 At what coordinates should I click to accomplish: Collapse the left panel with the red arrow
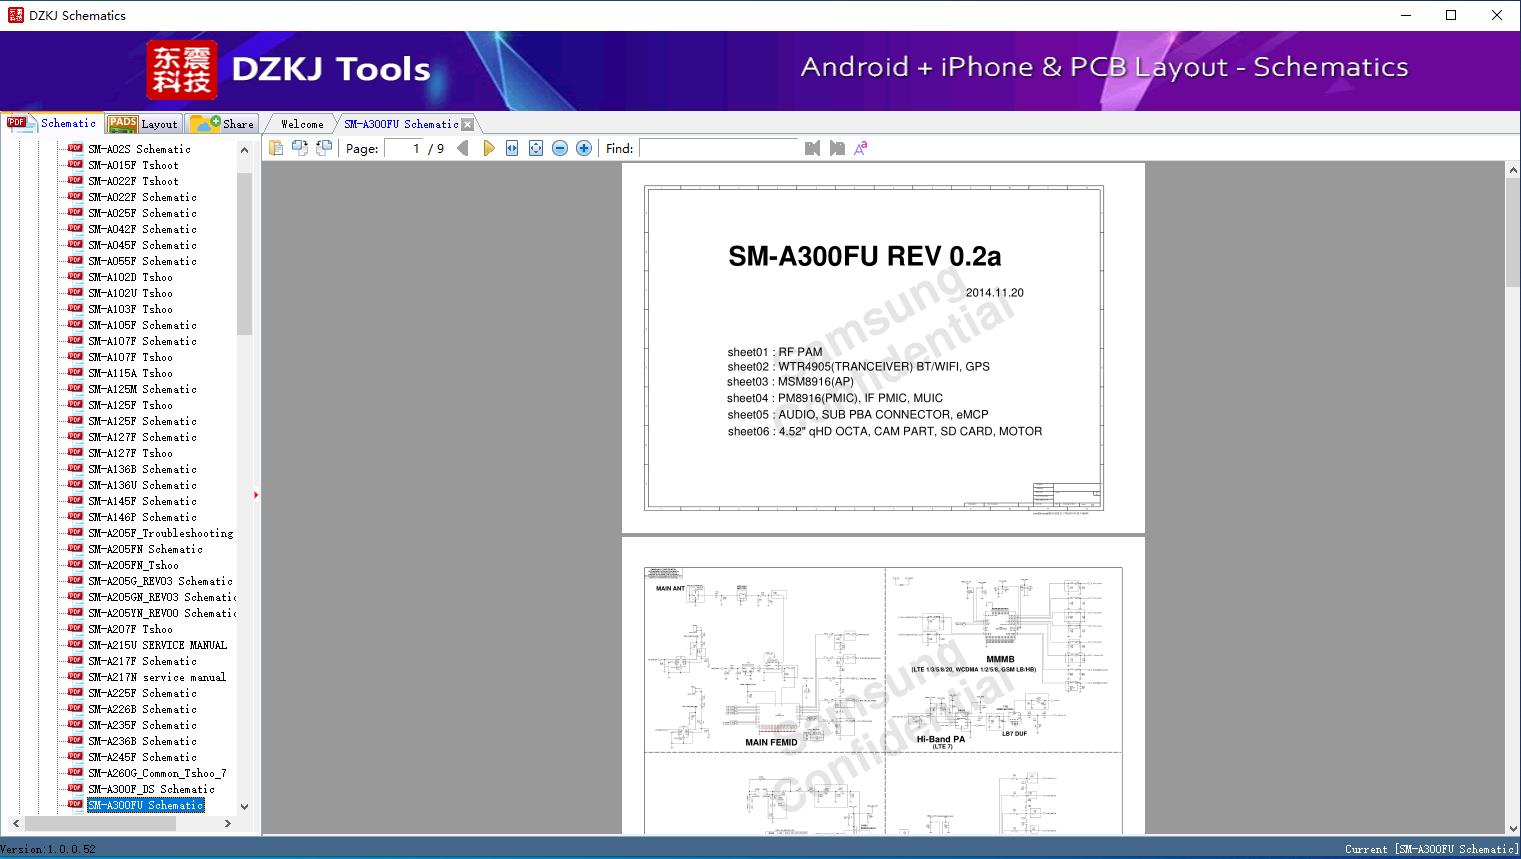[256, 495]
